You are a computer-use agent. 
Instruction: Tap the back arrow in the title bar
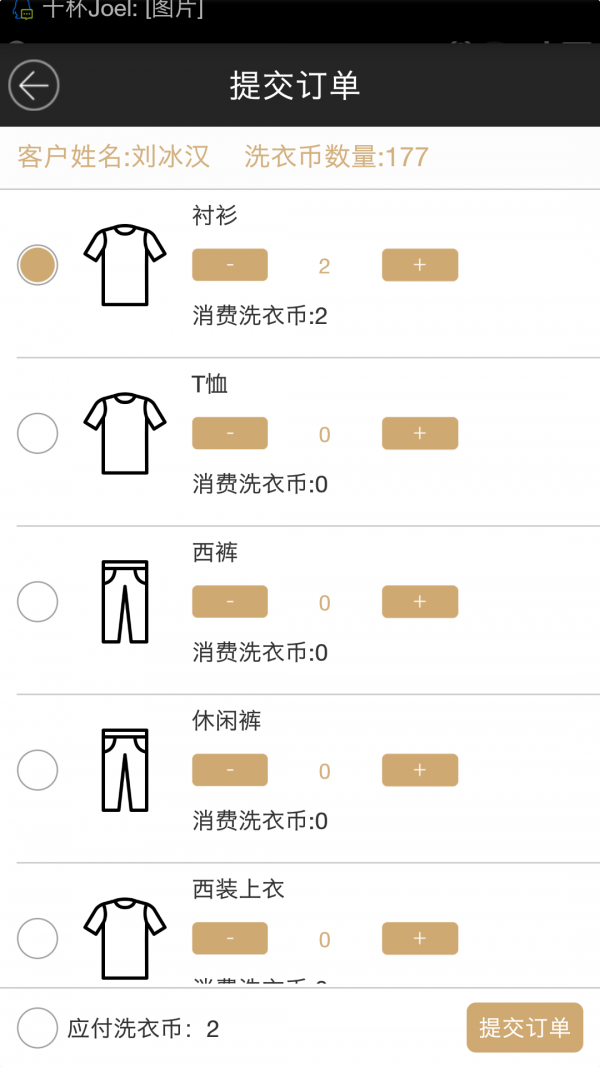click(x=33, y=84)
